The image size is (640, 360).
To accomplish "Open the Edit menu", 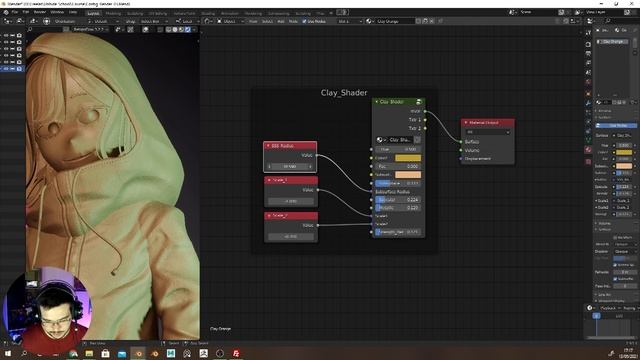I will click(x=25, y=12).
